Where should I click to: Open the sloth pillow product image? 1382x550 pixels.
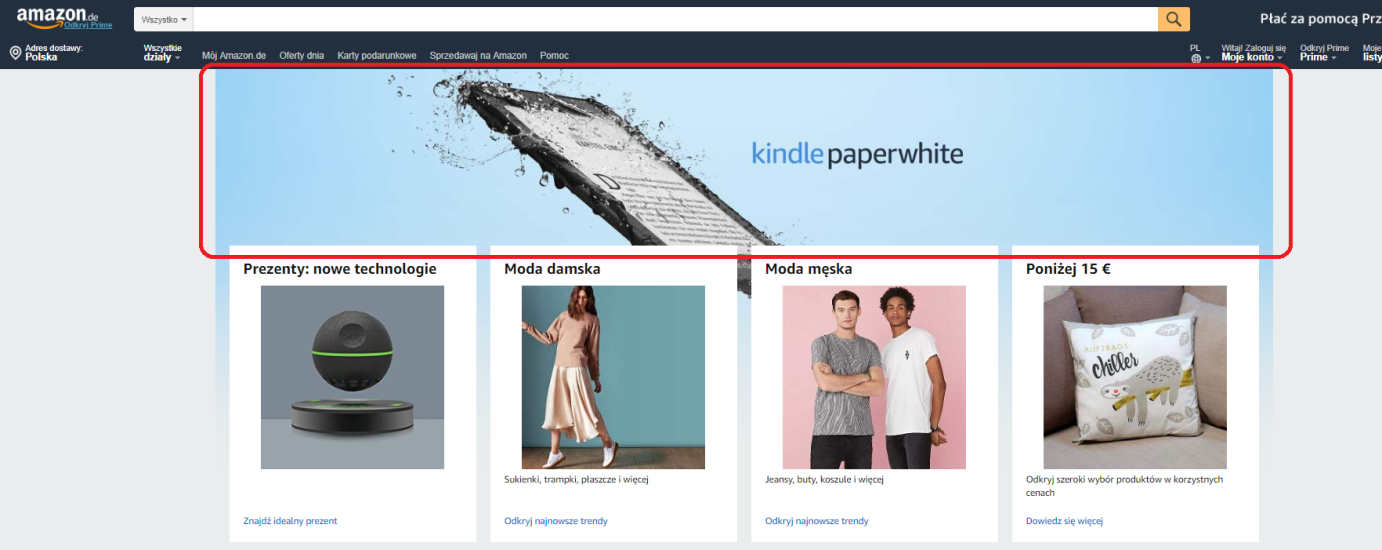[x=1135, y=377]
